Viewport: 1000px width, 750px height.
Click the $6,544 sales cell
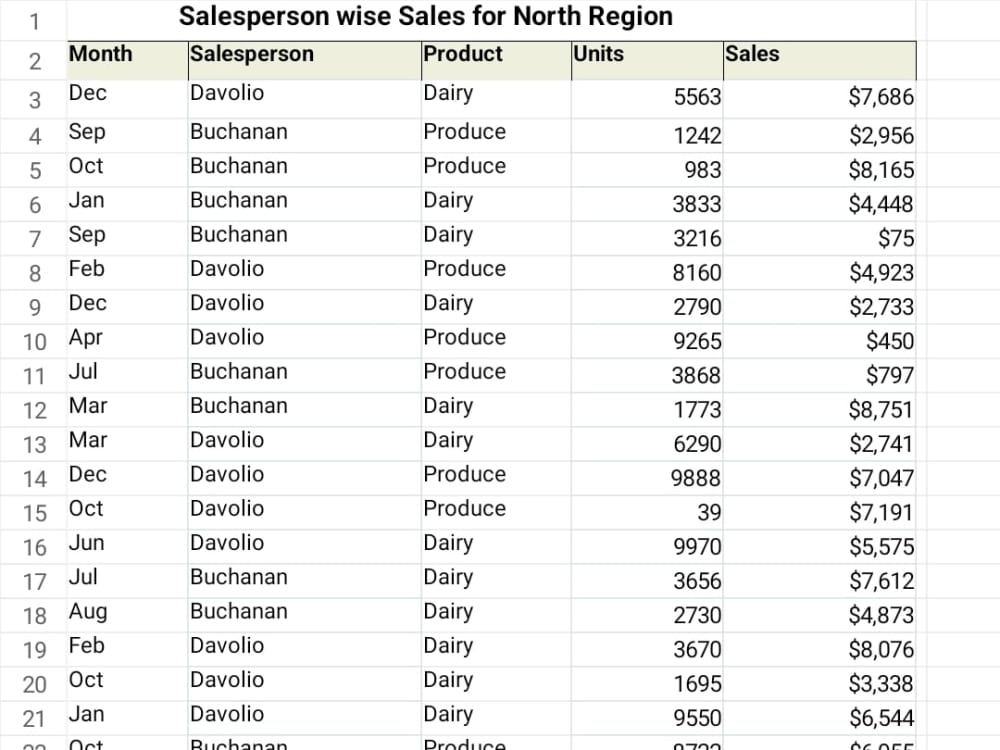point(820,718)
